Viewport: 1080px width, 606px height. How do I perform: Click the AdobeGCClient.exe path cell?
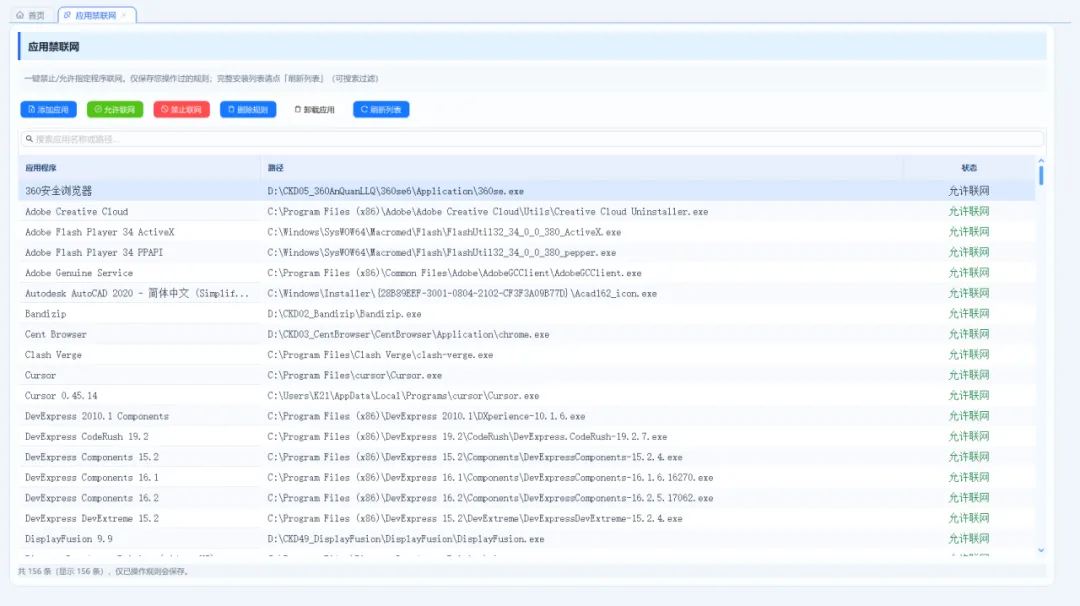454,273
